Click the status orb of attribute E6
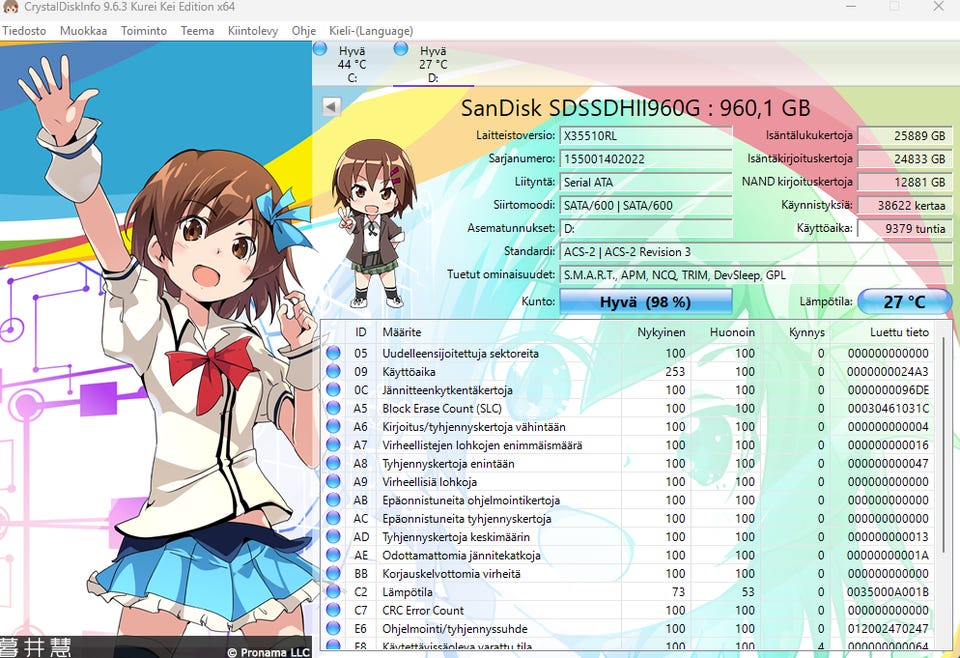 [x=333, y=629]
